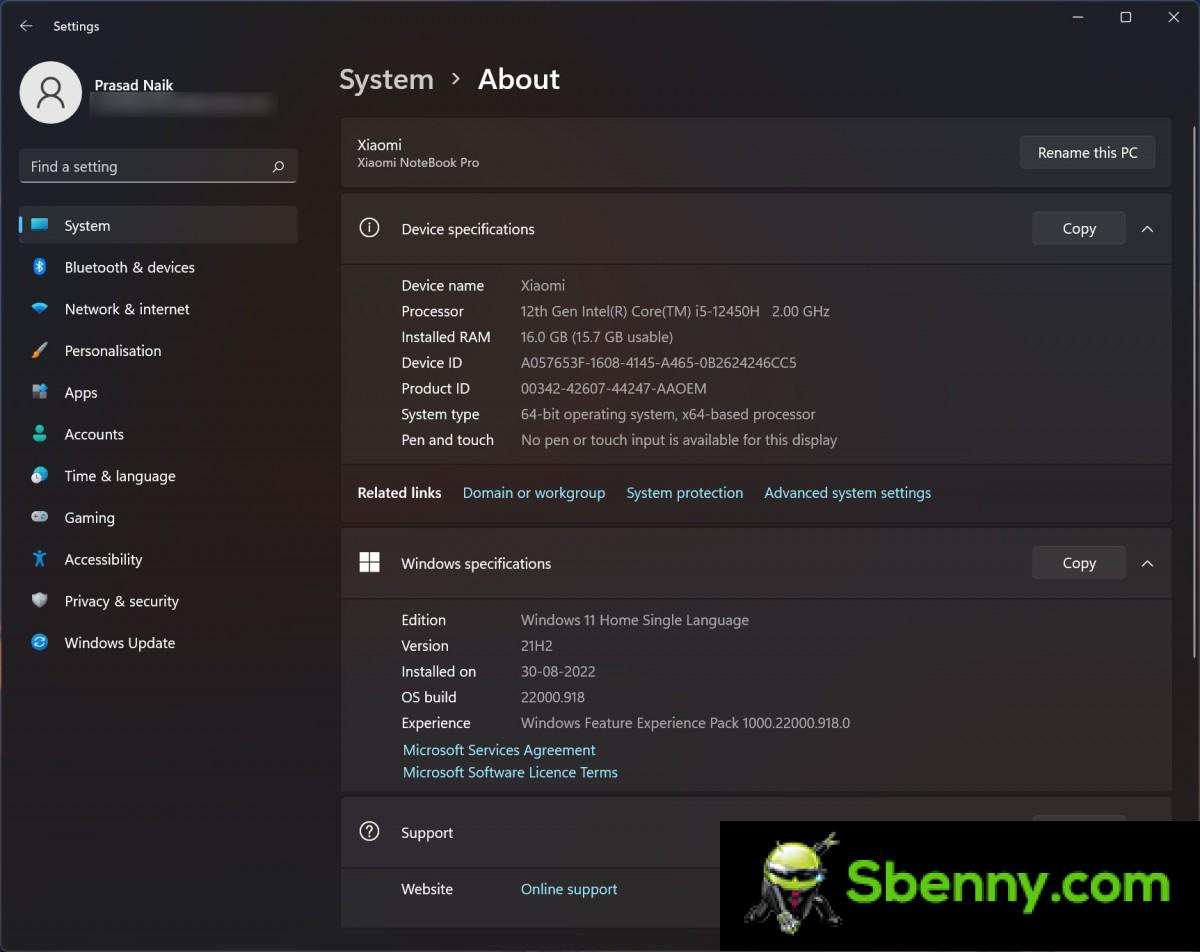Go to Windows Update settings
1200x952 pixels.
[x=158, y=643]
